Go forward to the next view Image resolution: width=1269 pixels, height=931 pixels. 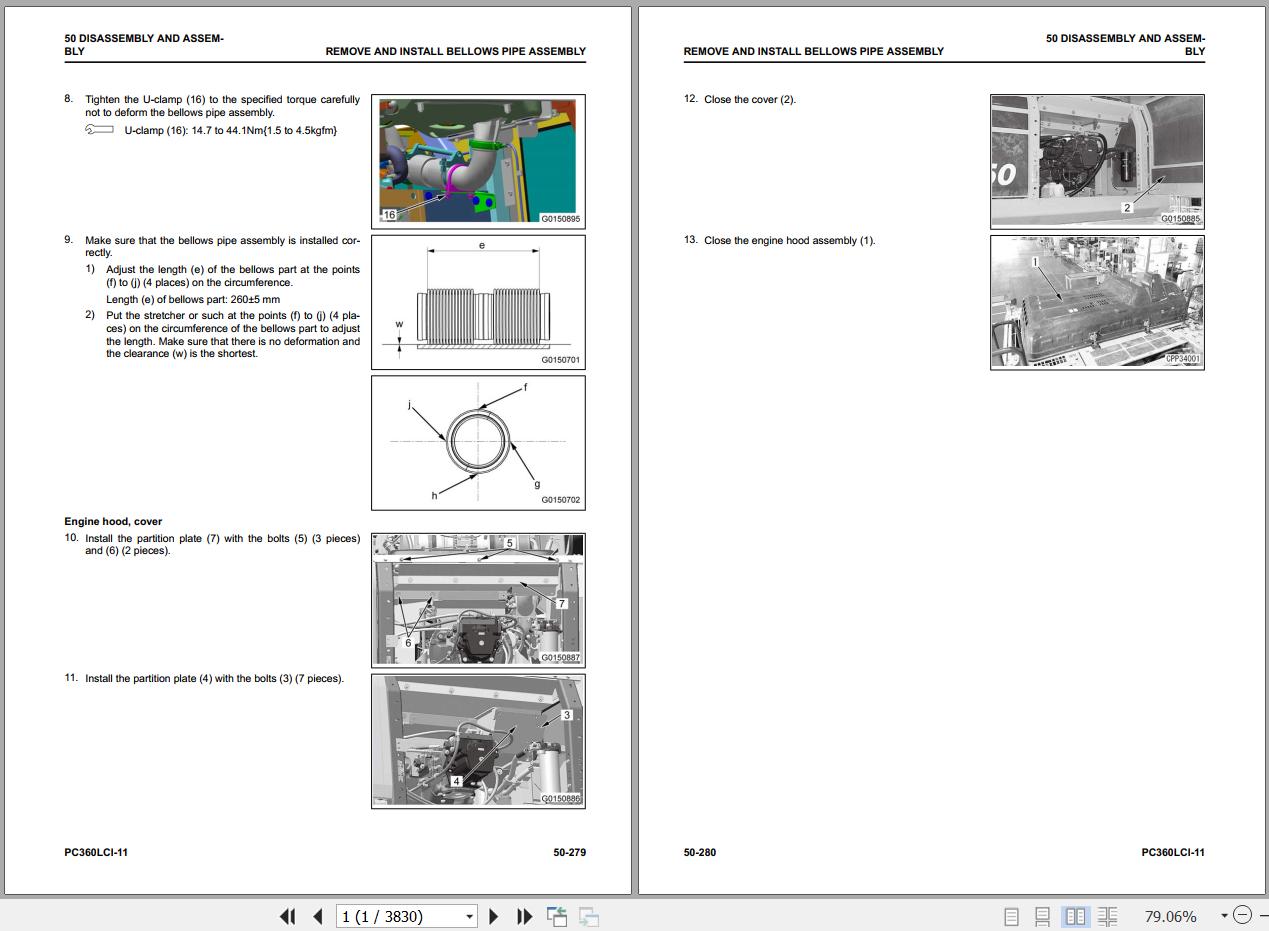589,916
